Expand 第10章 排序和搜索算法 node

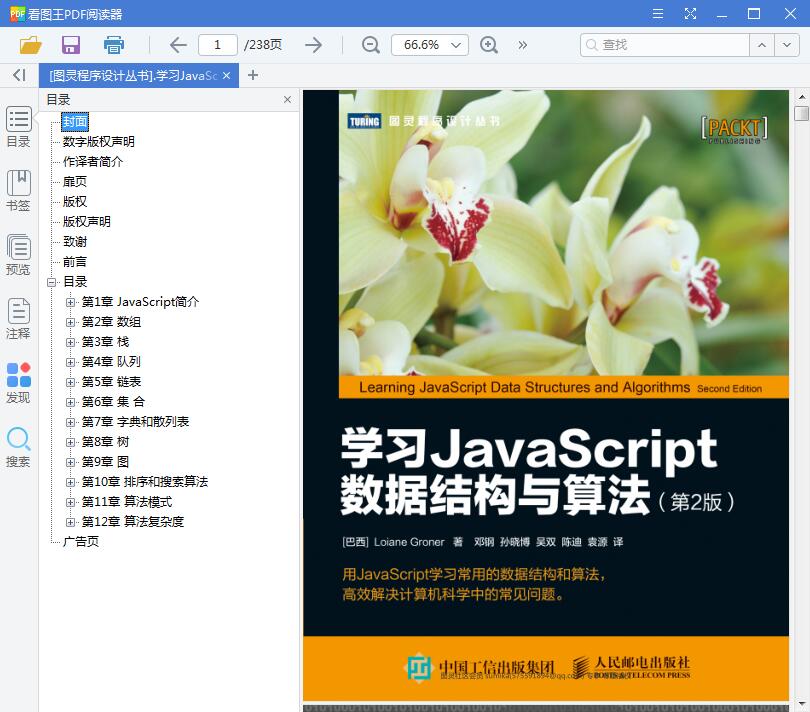(70, 482)
